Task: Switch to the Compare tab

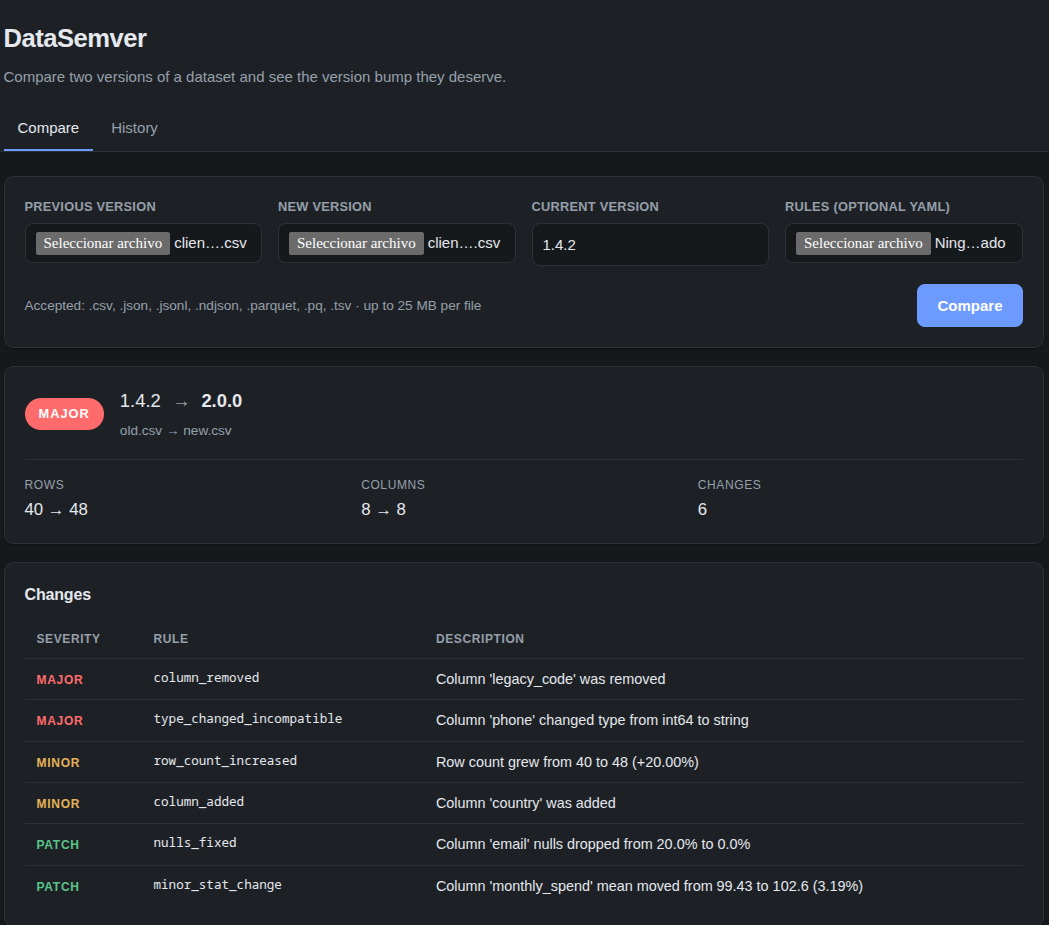Action: click(x=48, y=128)
